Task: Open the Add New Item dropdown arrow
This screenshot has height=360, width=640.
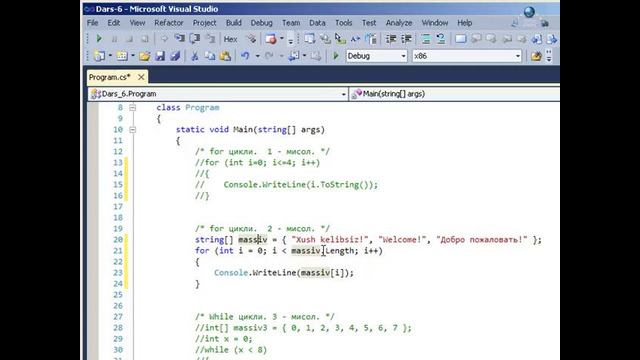Action: 132,56
